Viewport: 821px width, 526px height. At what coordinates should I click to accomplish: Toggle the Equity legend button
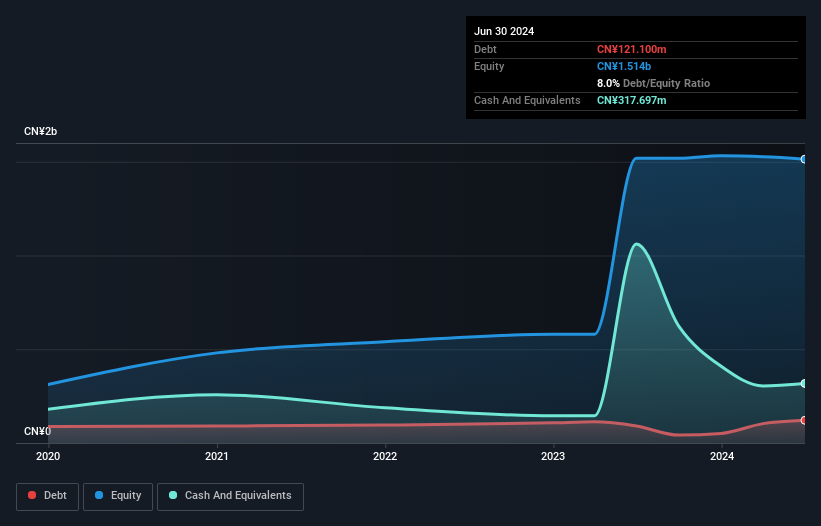click(118, 496)
